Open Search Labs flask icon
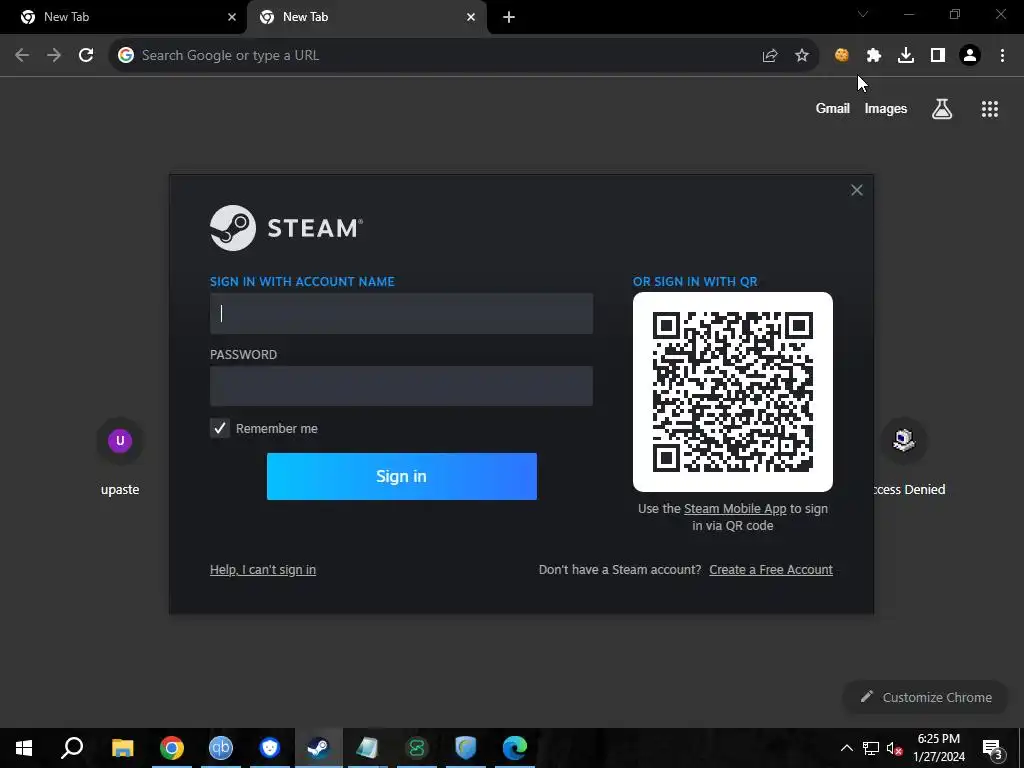The image size is (1024, 768). click(x=941, y=108)
